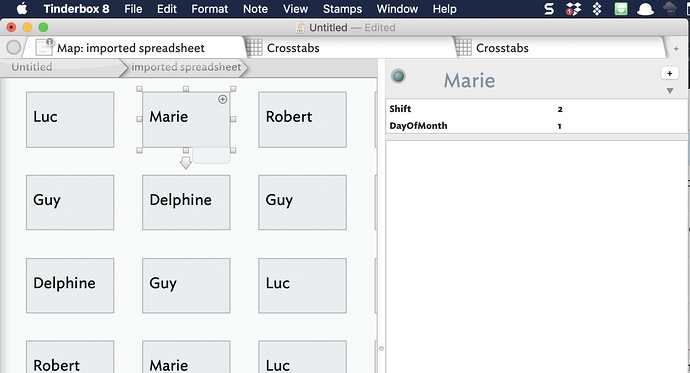Open the Edit menu

point(167,9)
